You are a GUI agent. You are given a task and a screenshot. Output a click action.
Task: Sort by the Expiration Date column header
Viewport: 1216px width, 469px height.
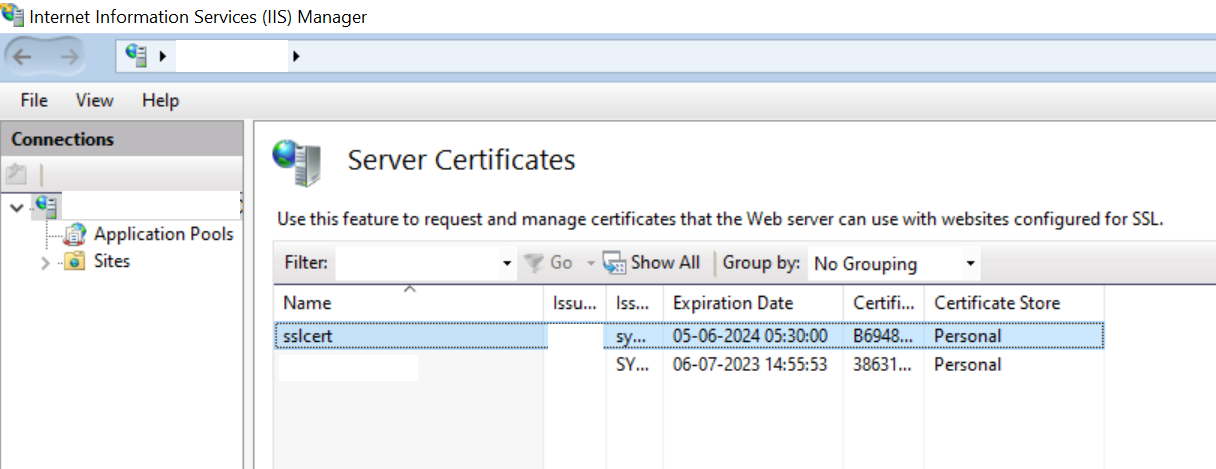coord(733,303)
